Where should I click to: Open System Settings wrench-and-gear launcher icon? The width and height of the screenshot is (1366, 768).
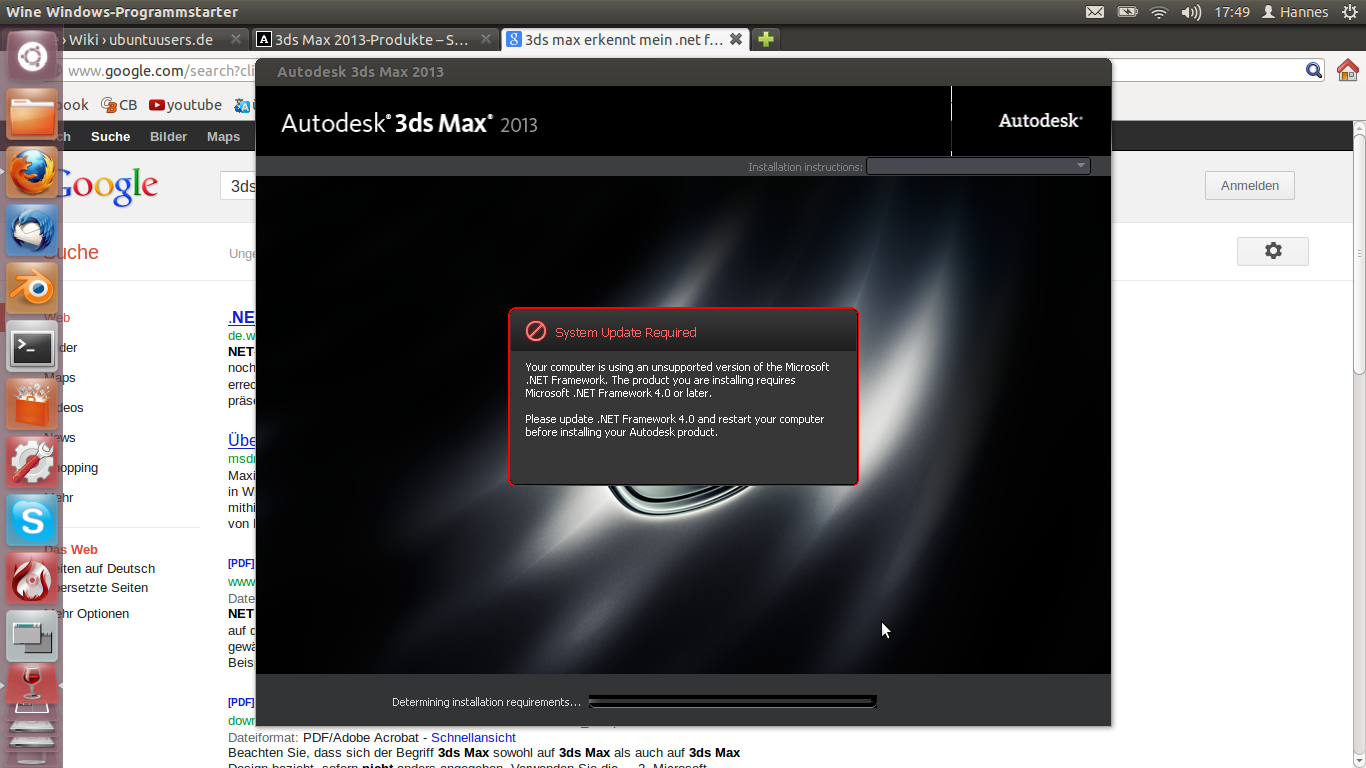coord(32,462)
